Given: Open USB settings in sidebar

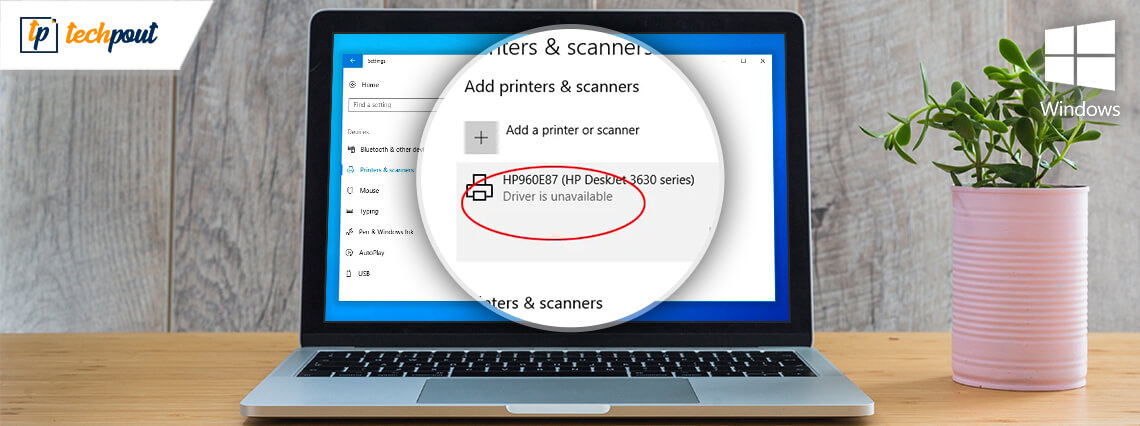Looking at the screenshot, I should (x=359, y=273).
